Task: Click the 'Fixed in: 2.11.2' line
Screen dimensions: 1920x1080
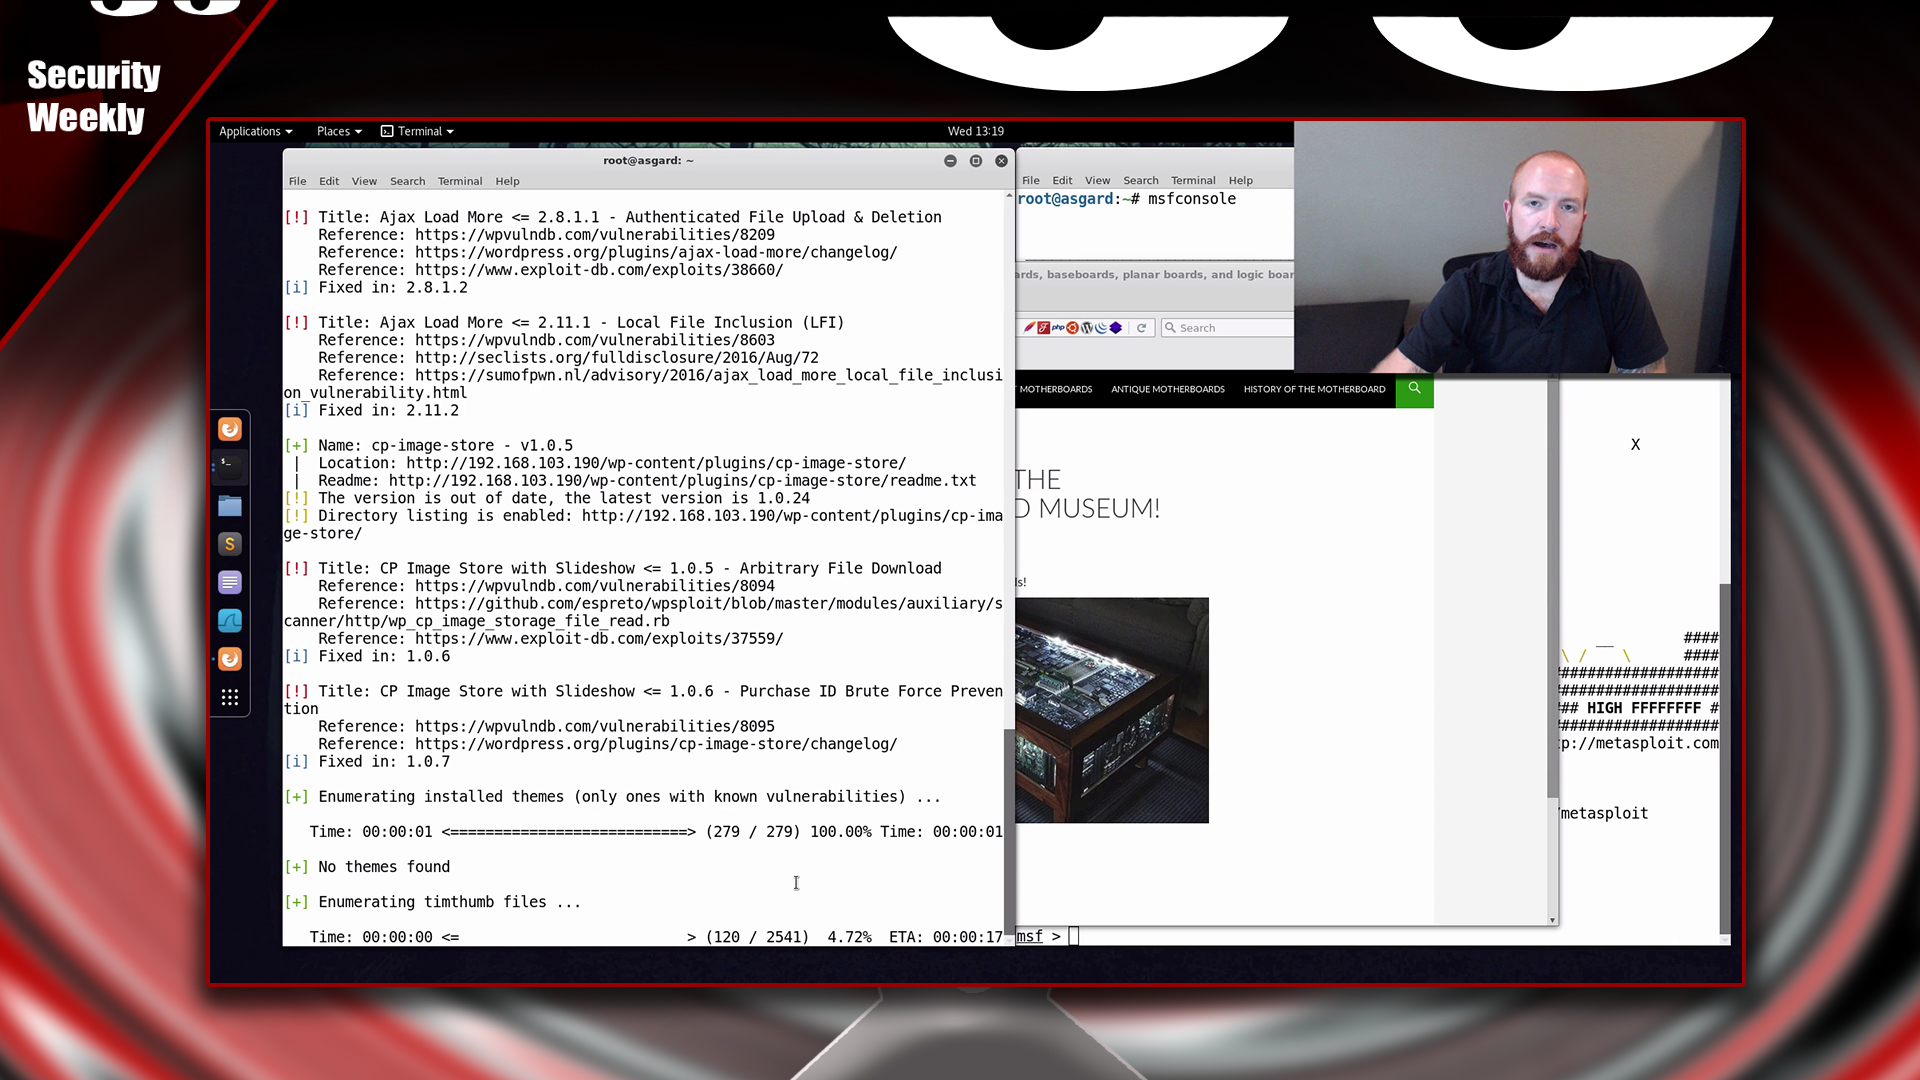Action: point(371,411)
